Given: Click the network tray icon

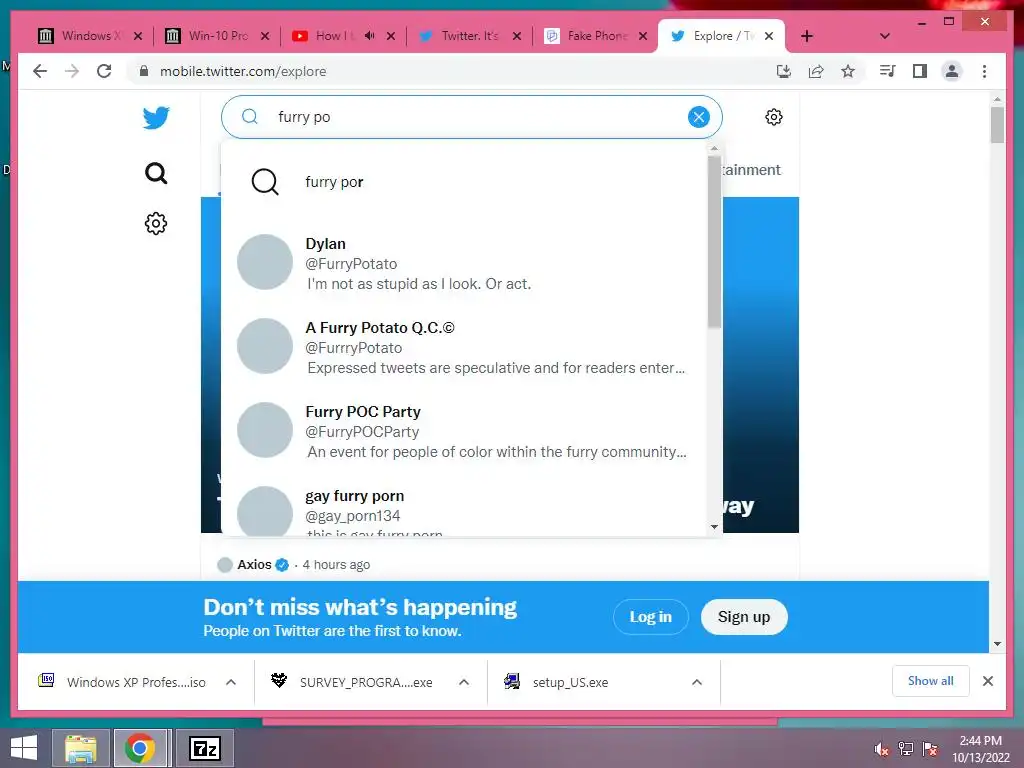Looking at the screenshot, I should 906,749.
